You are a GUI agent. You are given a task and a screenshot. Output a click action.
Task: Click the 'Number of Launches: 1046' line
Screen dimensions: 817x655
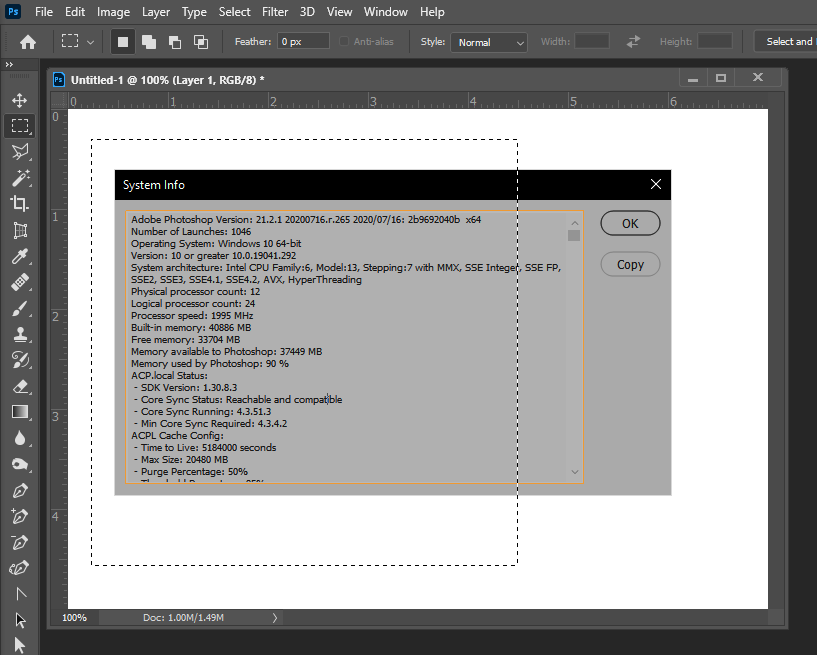191,231
